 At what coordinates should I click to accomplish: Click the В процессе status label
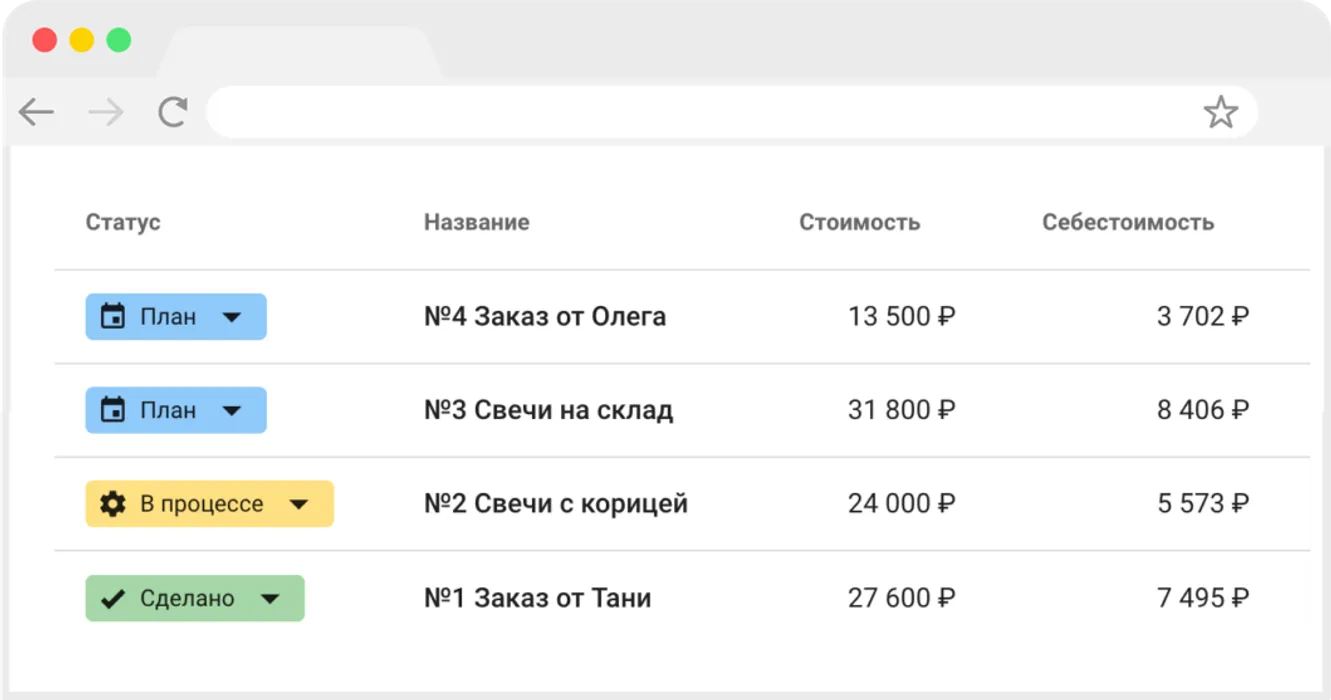pos(202,505)
